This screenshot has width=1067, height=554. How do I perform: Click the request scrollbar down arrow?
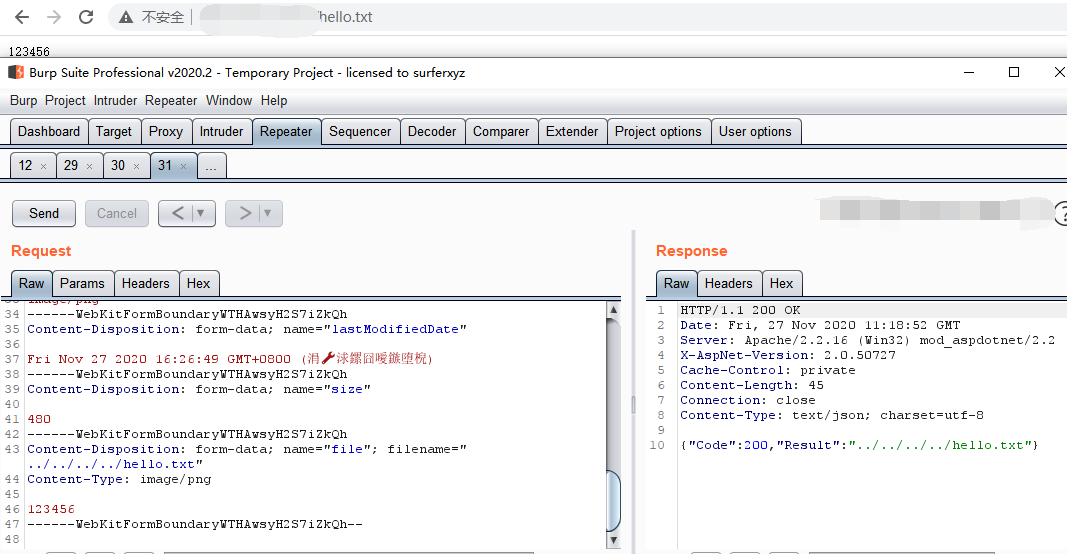(x=613, y=540)
